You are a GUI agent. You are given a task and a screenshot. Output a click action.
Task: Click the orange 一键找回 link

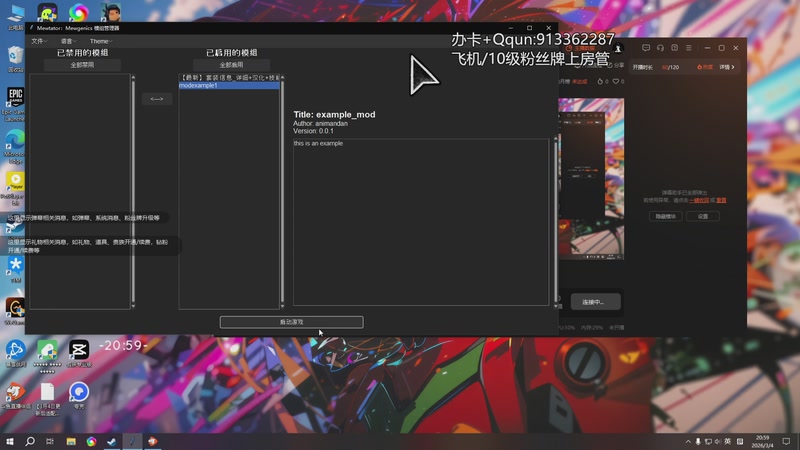[699, 201]
